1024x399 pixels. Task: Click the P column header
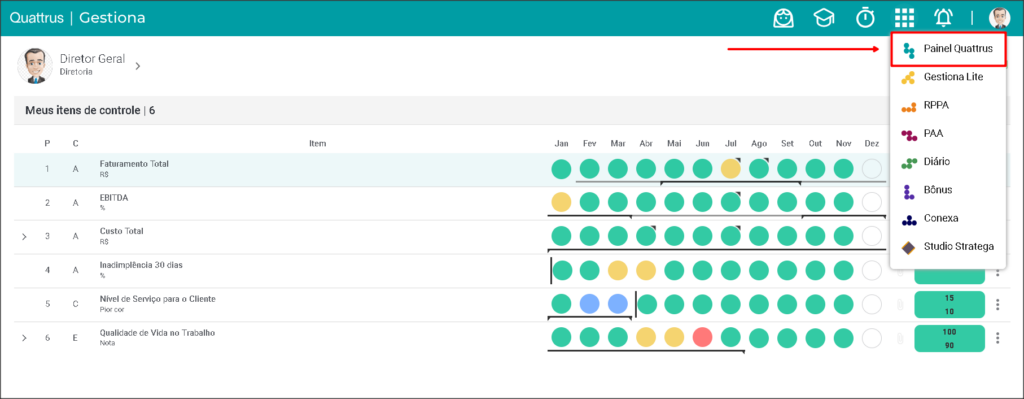pyautogui.click(x=47, y=144)
